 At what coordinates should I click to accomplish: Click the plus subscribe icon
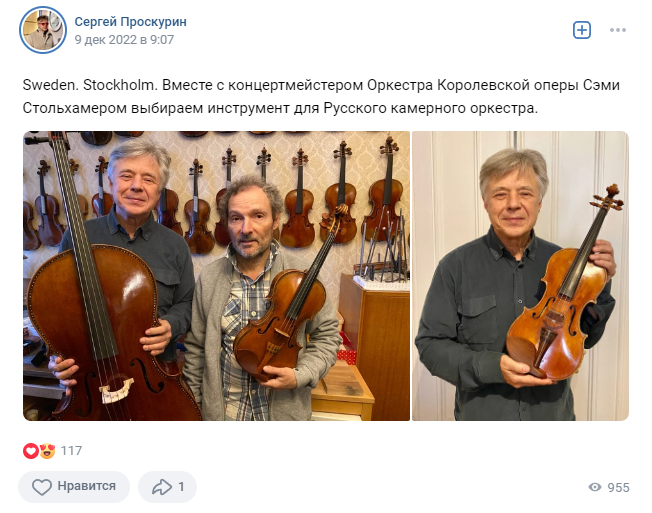click(582, 30)
